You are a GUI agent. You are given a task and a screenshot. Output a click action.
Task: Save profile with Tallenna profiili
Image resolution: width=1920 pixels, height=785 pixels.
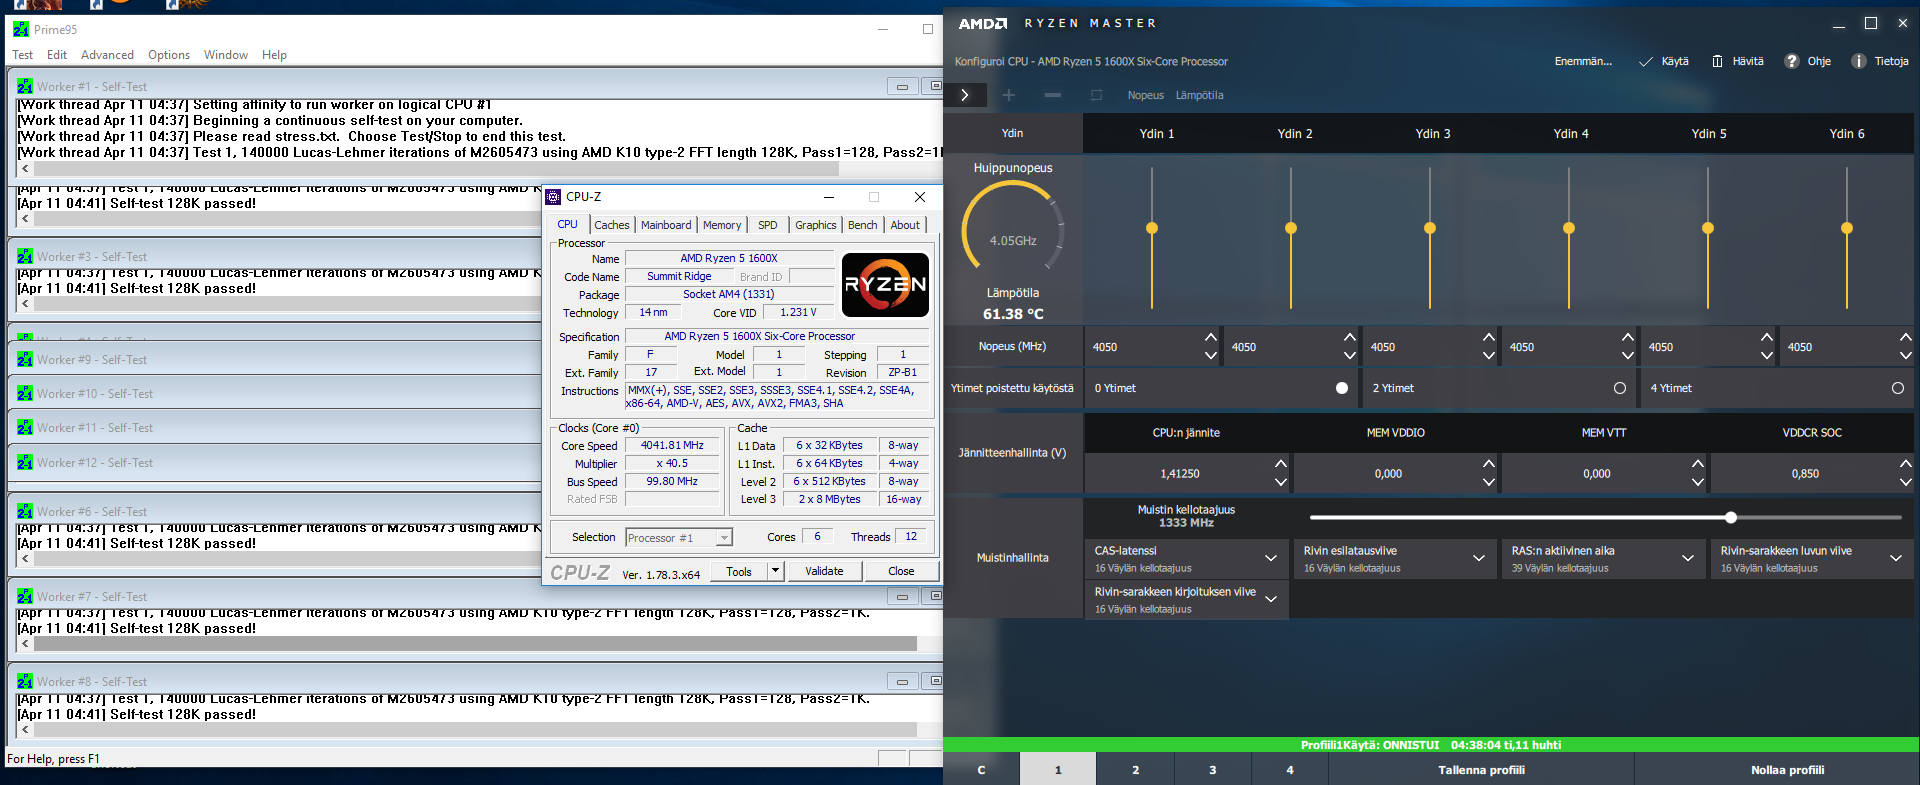pyautogui.click(x=1481, y=770)
